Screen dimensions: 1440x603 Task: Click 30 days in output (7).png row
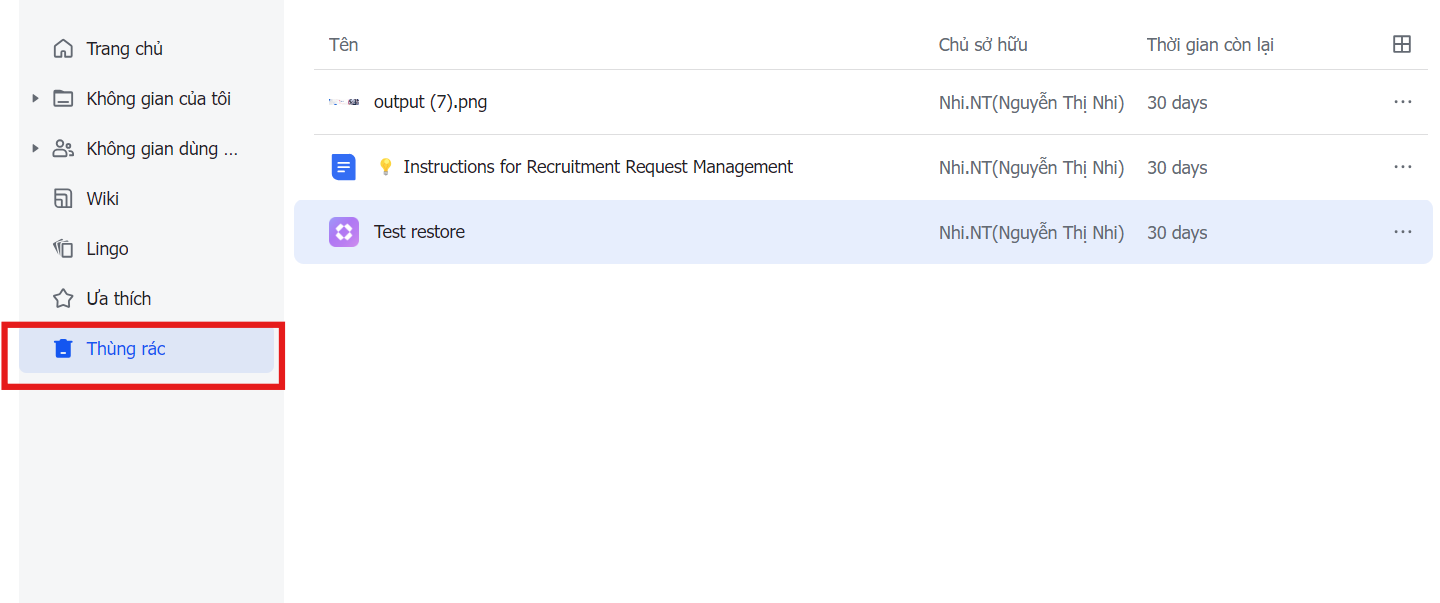click(1177, 103)
